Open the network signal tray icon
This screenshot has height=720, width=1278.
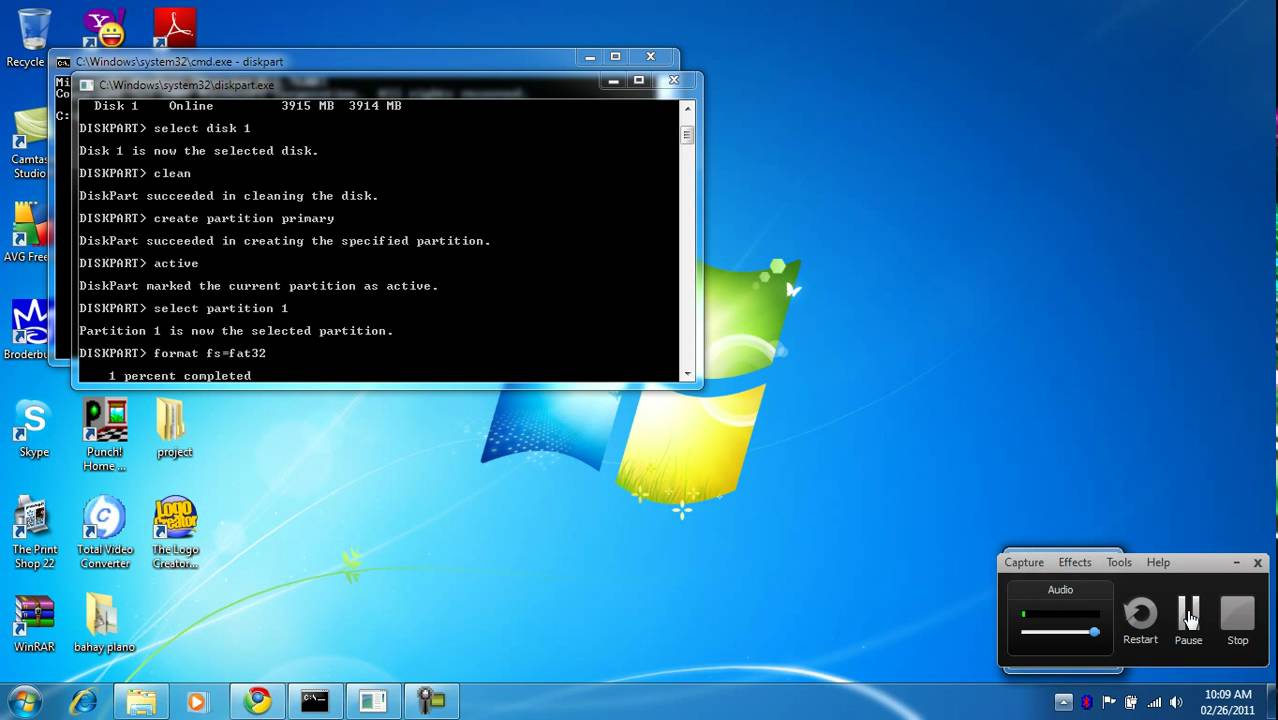click(x=1154, y=702)
